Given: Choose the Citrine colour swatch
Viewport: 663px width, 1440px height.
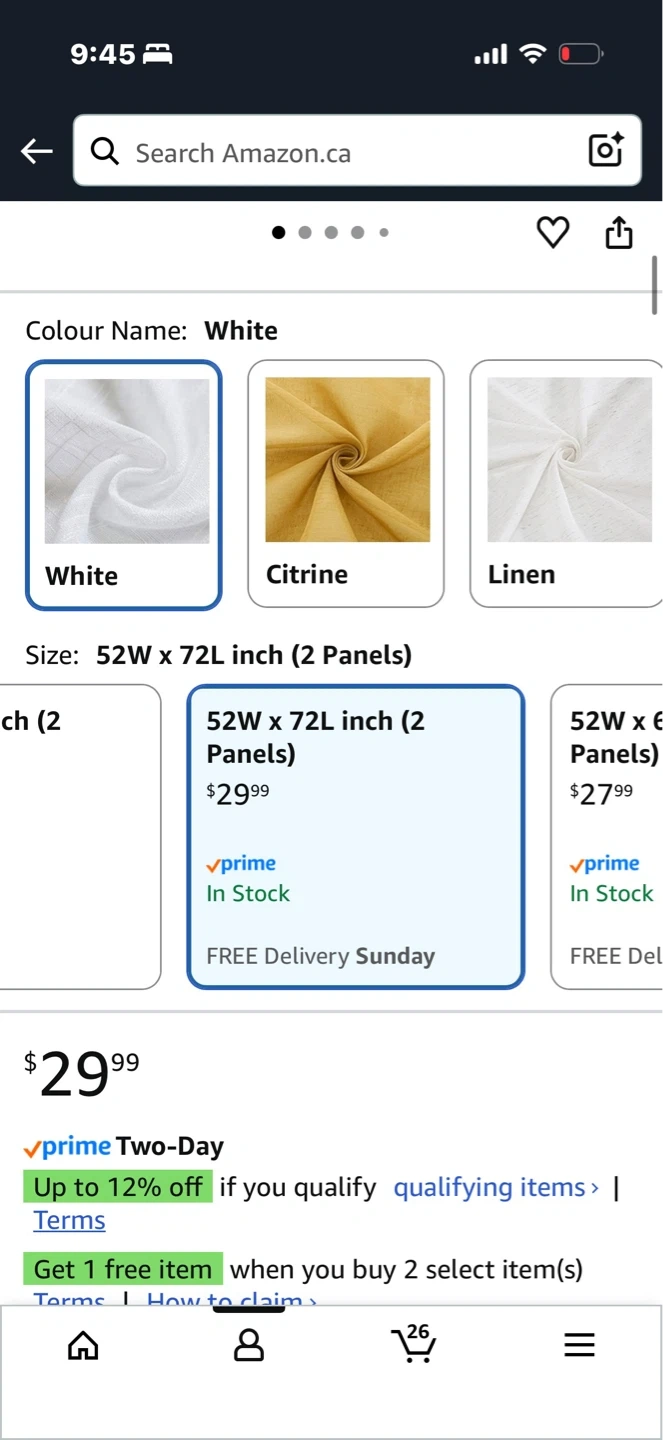Looking at the screenshot, I should click(x=346, y=484).
